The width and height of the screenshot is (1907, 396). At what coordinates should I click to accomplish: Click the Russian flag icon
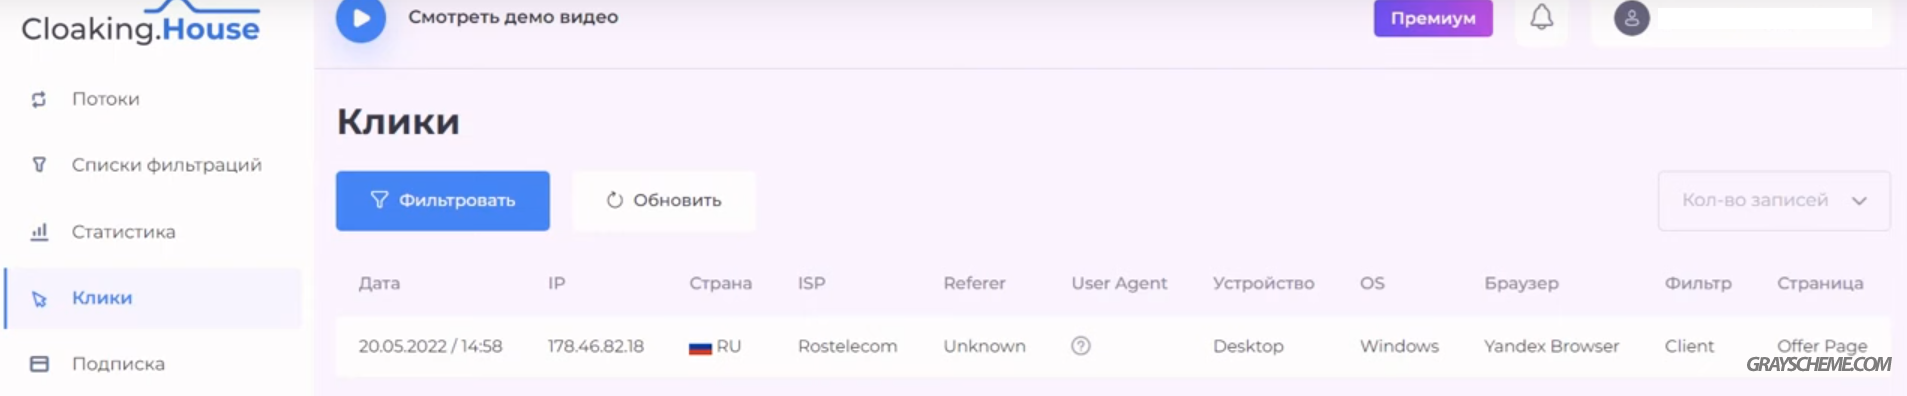(700, 347)
